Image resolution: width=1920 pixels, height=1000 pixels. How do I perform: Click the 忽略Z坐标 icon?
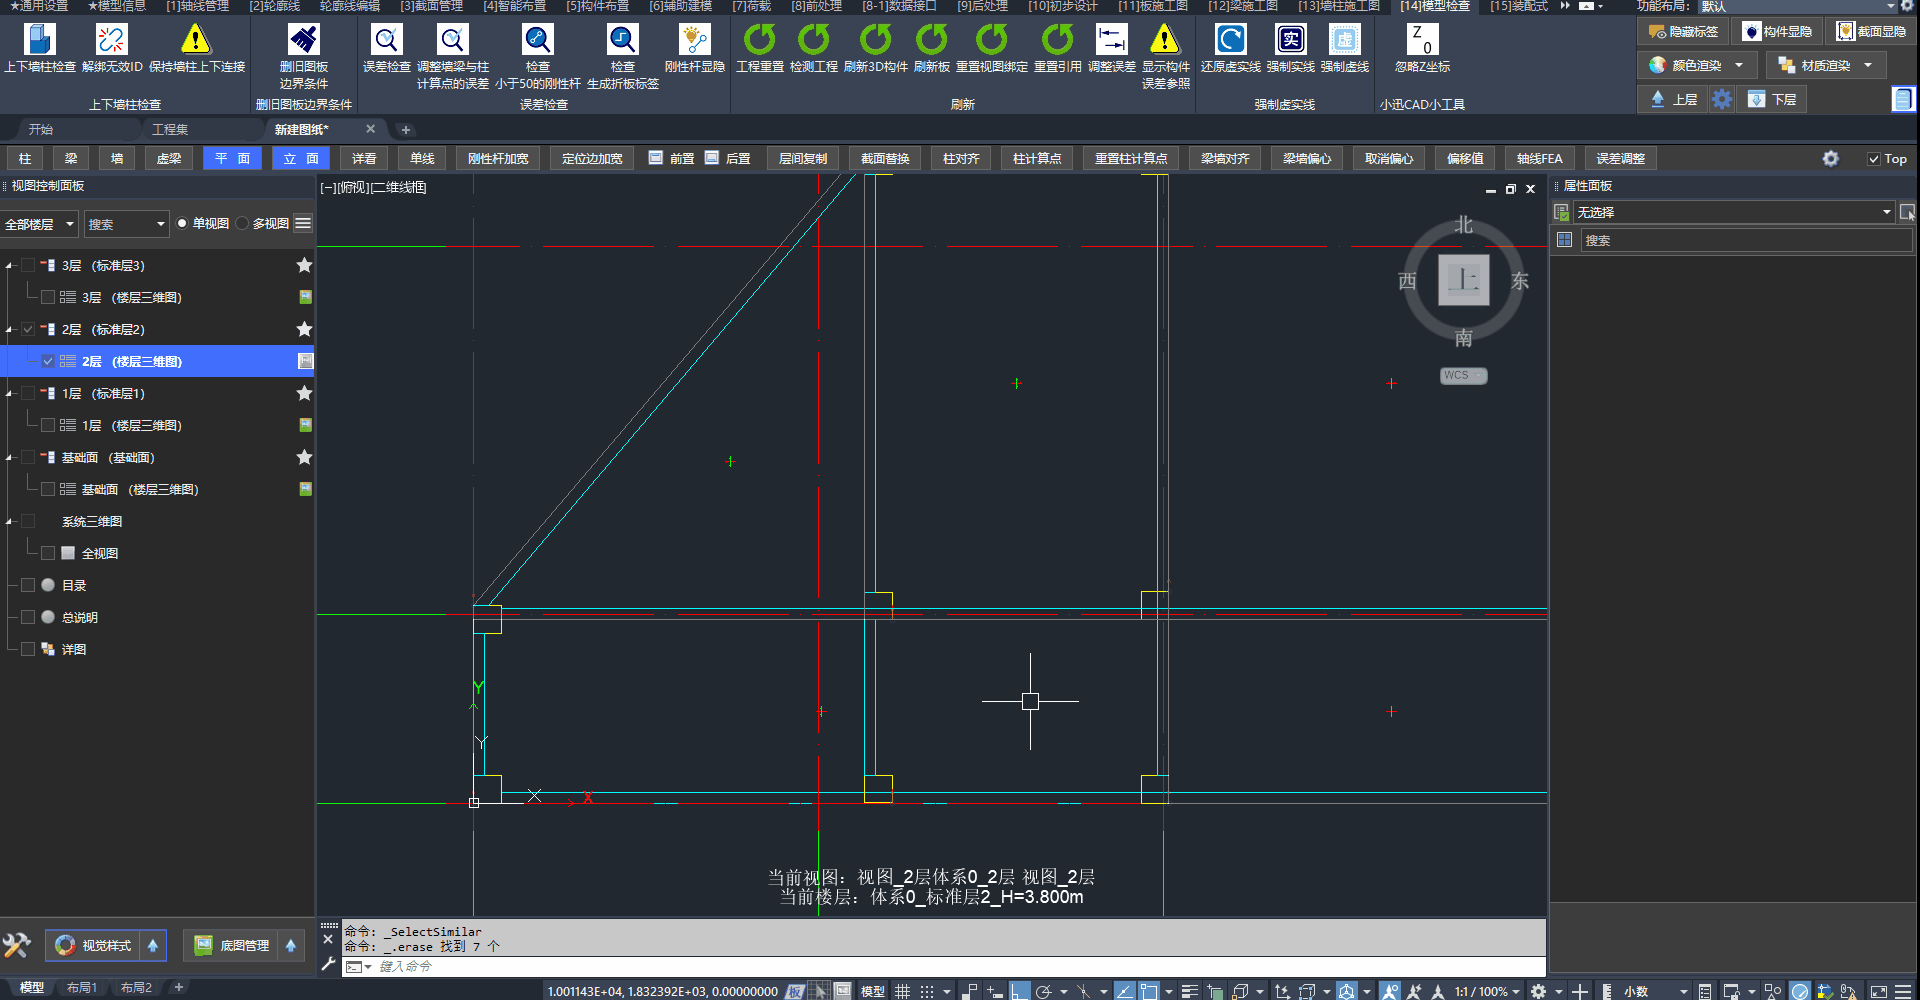[1422, 40]
